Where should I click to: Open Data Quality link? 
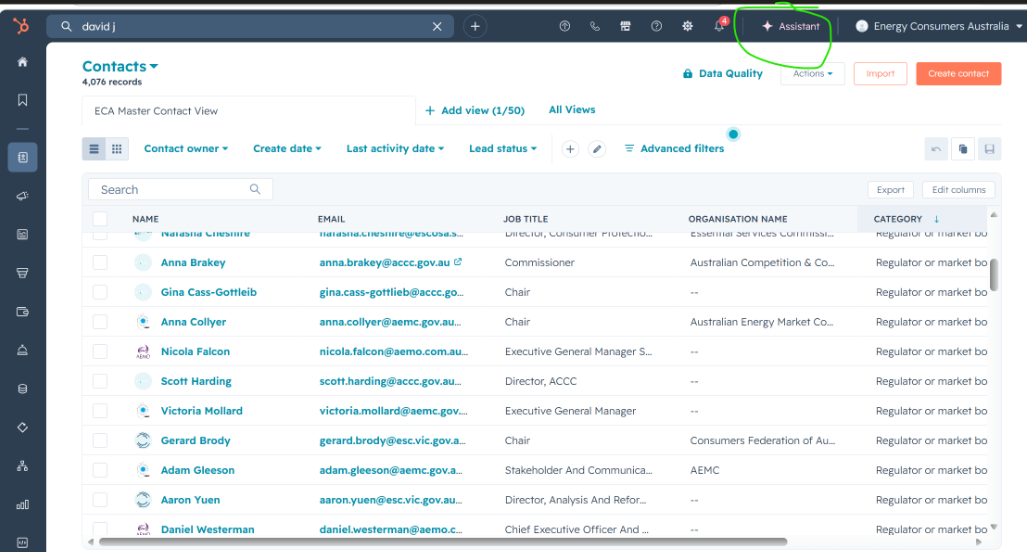(722, 73)
